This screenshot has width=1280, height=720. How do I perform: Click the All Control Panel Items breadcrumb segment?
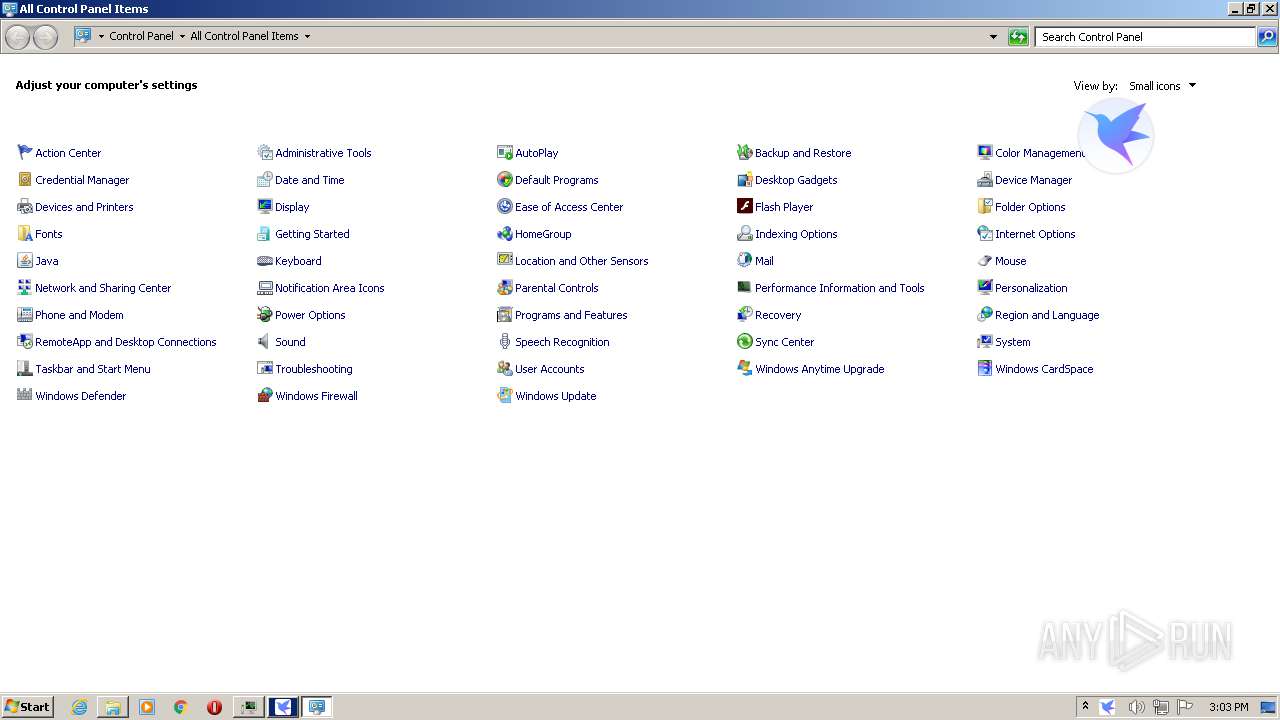244,36
